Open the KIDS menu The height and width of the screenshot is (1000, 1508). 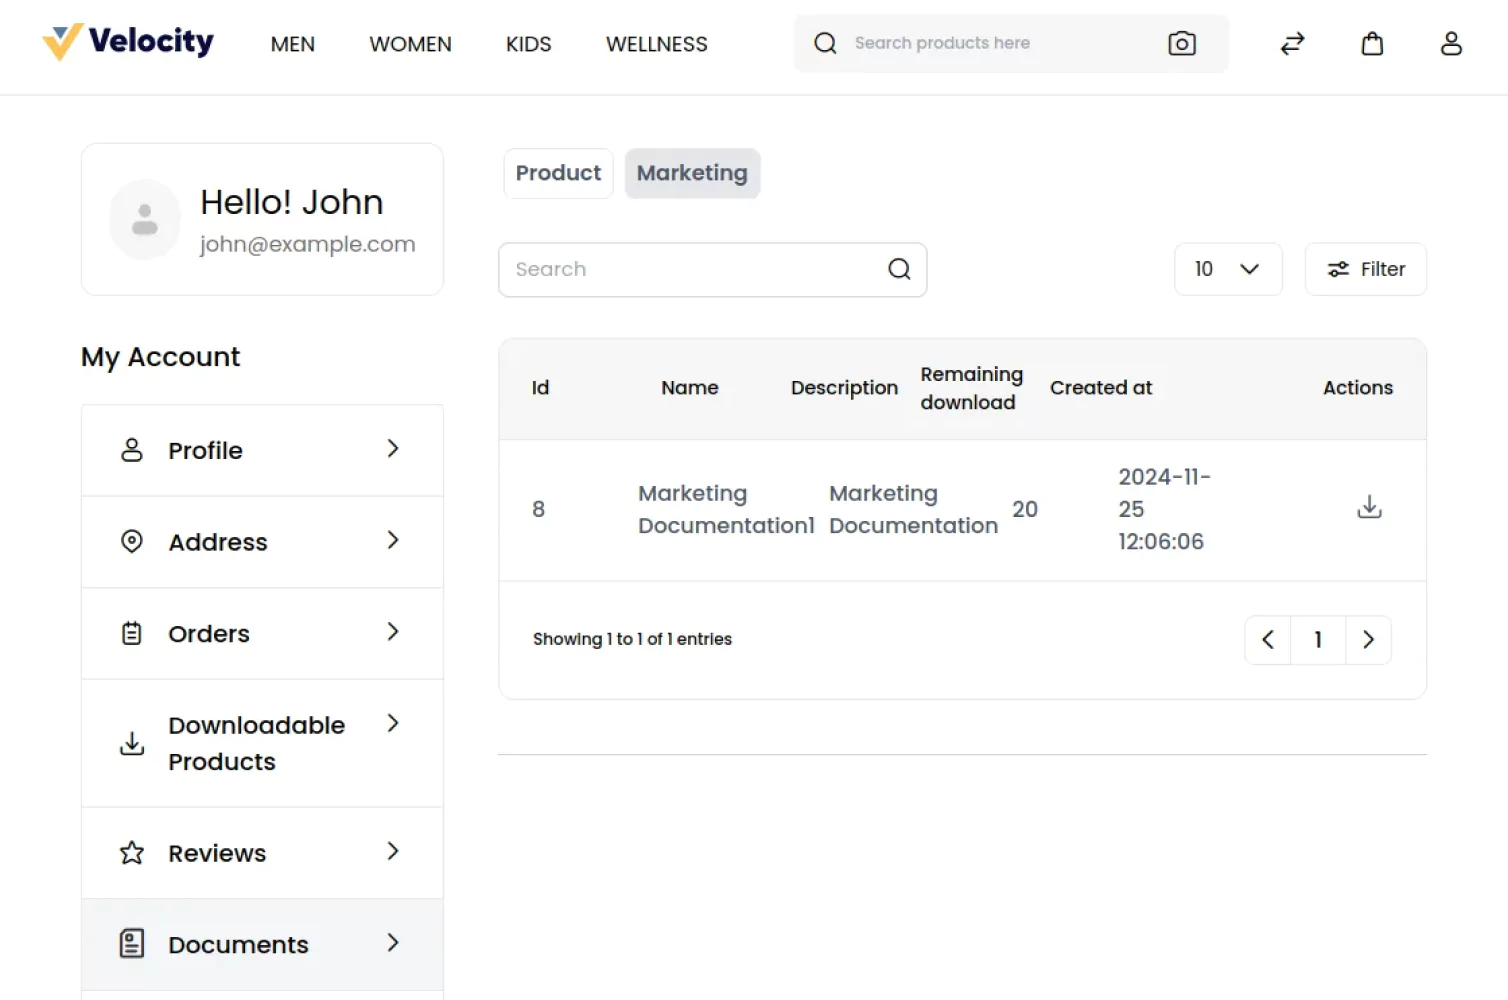click(x=528, y=44)
